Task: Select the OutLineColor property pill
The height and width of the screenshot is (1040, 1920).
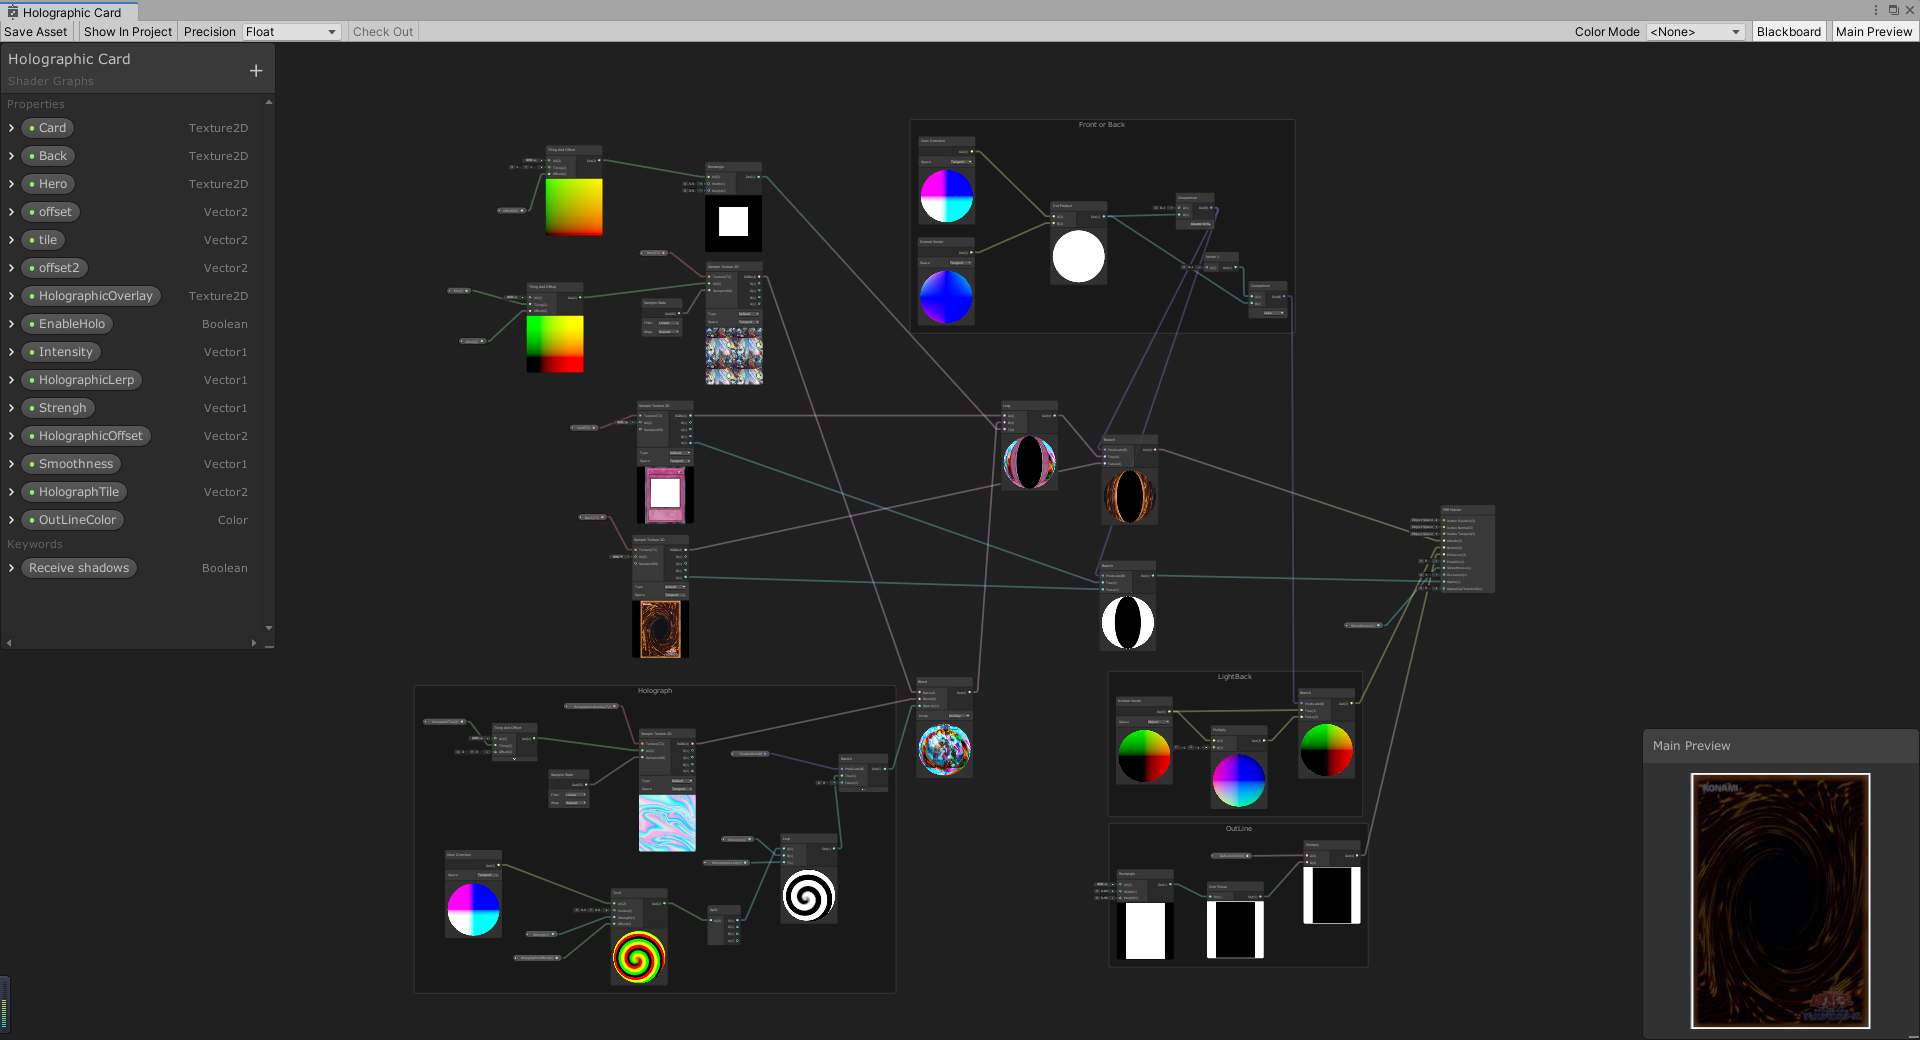Action: pyautogui.click(x=73, y=520)
